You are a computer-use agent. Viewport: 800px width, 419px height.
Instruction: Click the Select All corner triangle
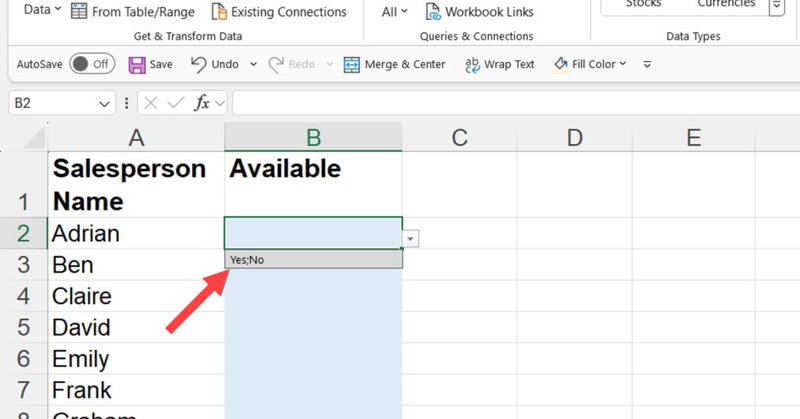click(34, 138)
